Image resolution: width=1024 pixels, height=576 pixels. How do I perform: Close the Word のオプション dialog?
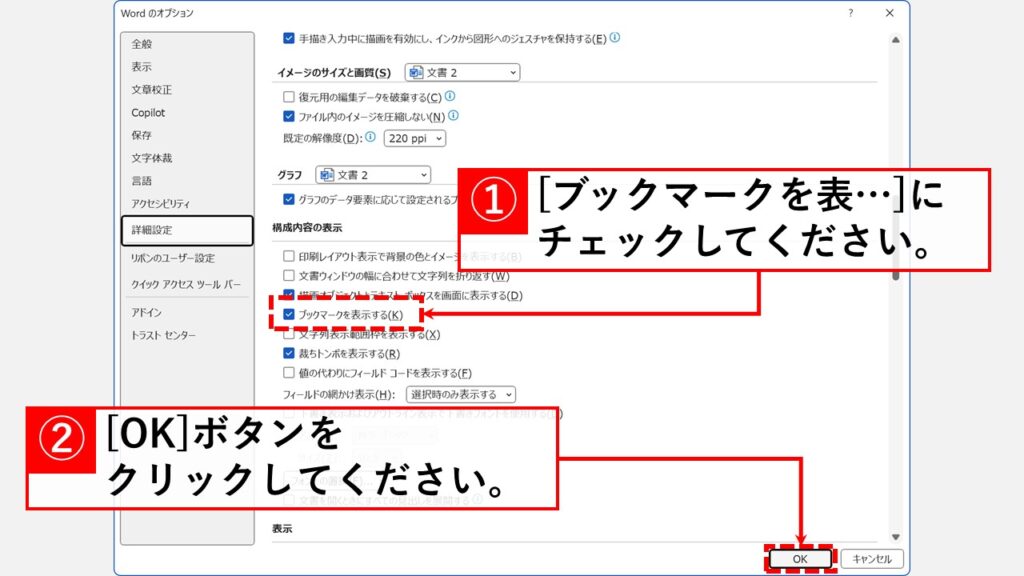point(889,13)
